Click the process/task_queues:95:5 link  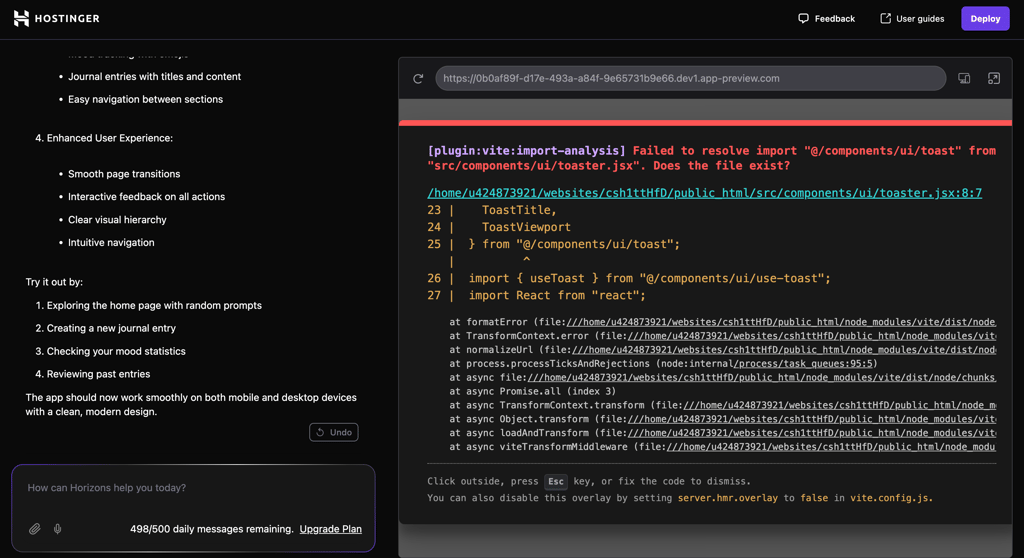pos(803,363)
